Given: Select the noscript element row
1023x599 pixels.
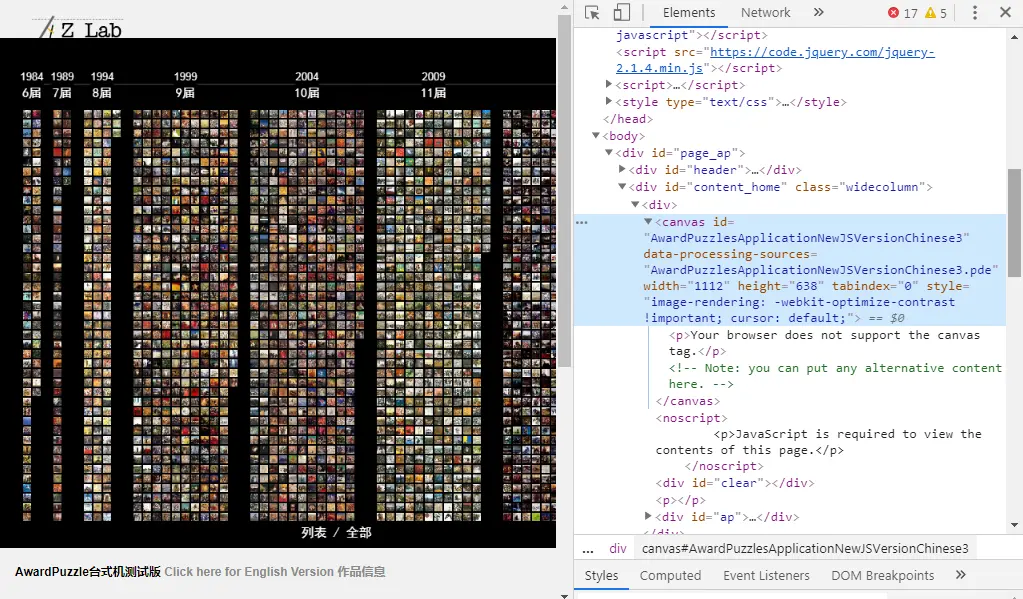Looking at the screenshot, I should click(x=691, y=418).
